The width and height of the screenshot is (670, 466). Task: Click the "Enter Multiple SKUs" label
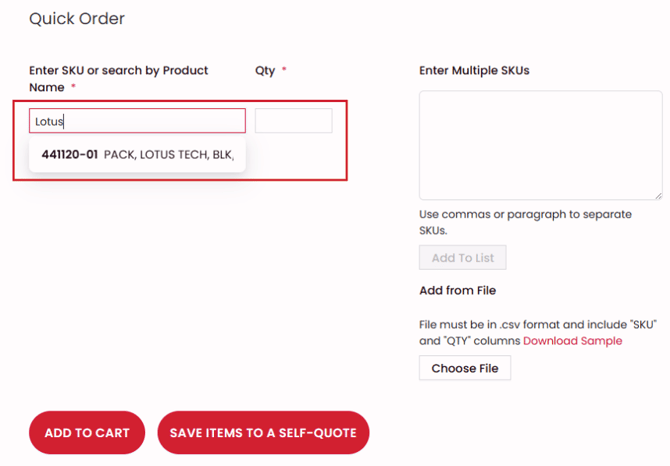click(x=474, y=71)
